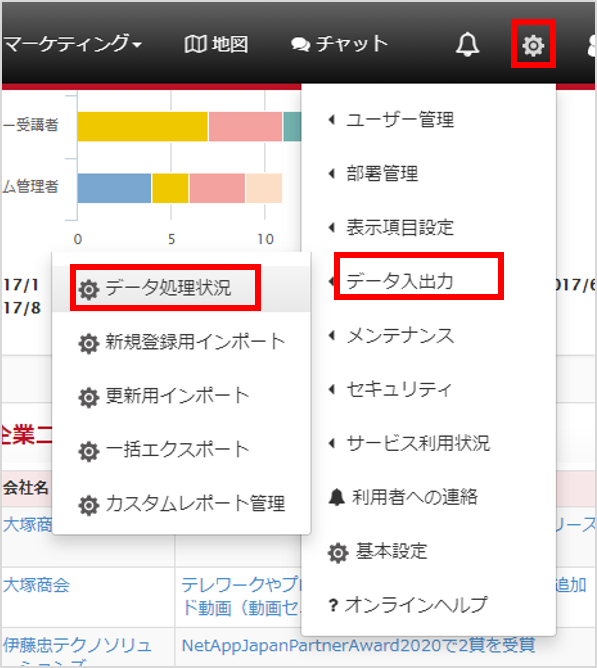Viewport: 597px width, 668px height.
Task: Click gear icon beside 基本設定
Action: [338, 553]
